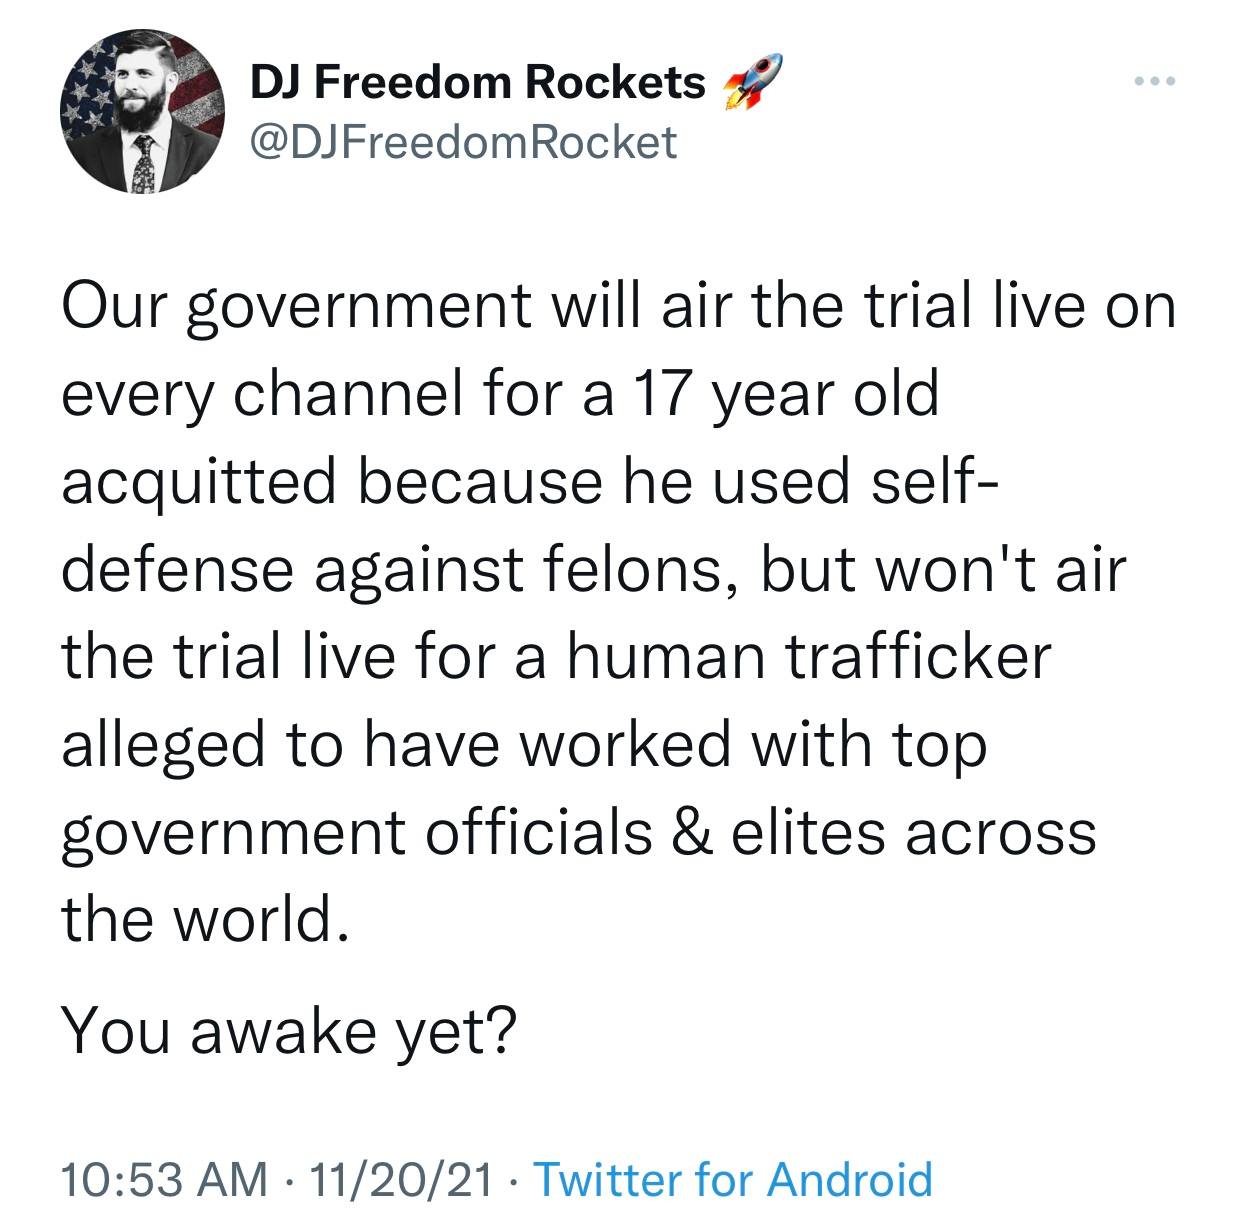The image size is (1242, 1231).
Task: Open DJ Freedom Rockets profile picture
Action: point(141,110)
